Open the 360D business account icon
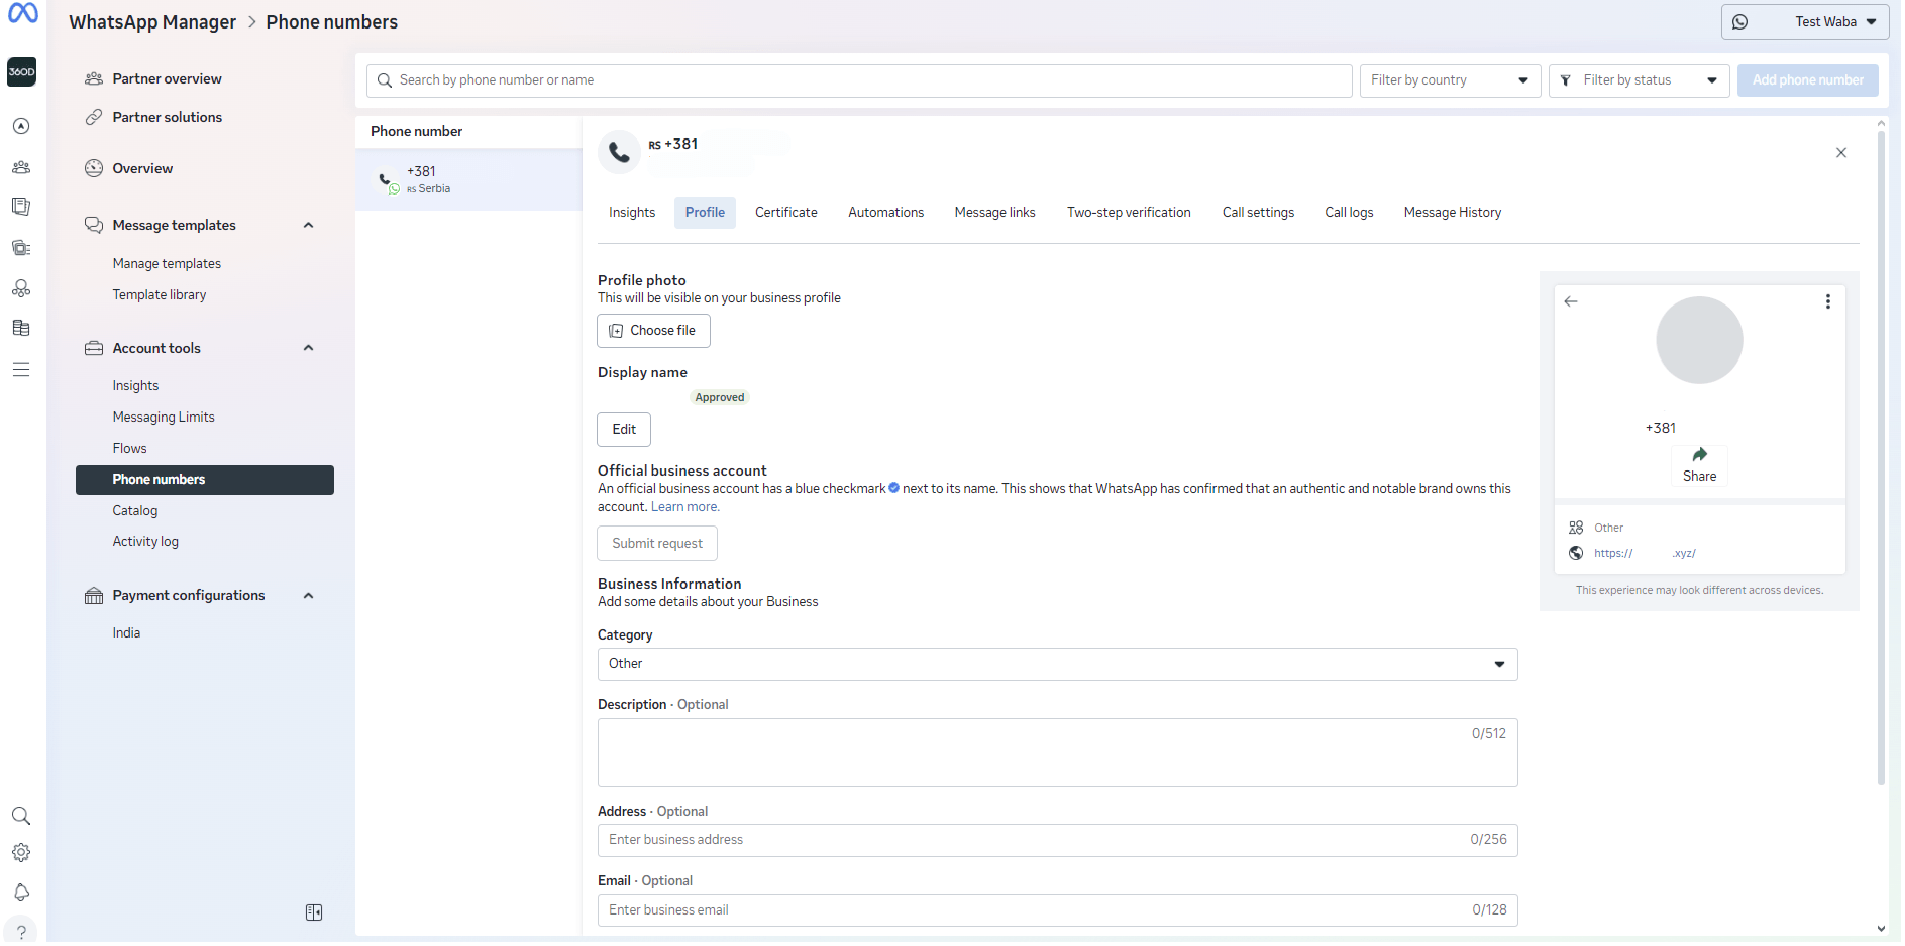1905x946 pixels. tap(21, 72)
